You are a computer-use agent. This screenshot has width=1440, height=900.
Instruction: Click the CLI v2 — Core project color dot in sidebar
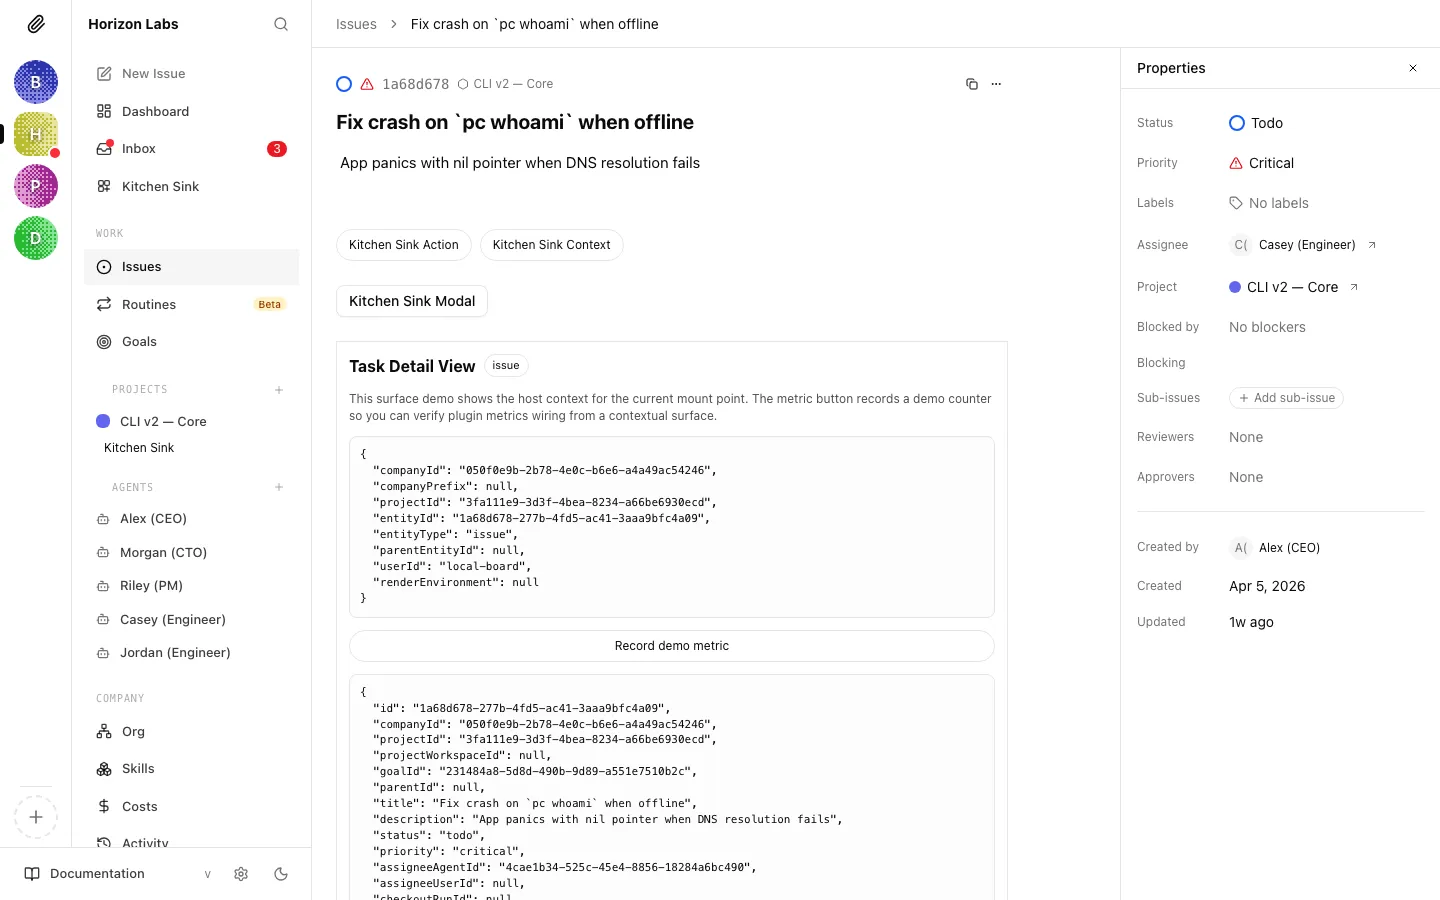click(x=103, y=422)
